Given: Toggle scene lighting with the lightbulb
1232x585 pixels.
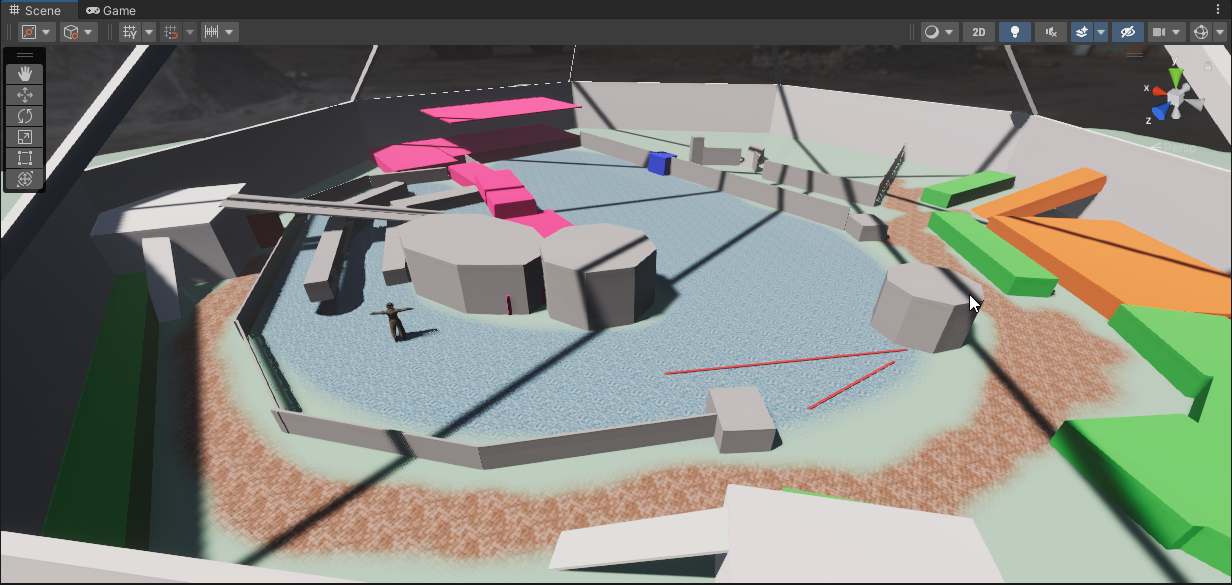Looking at the screenshot, I should pos(1014,32).
